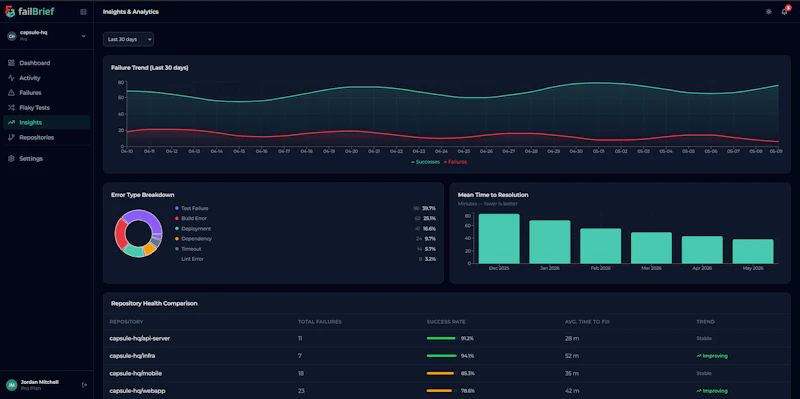Toggle the Successes legend entry
Screen dimensions: 800x399
click(425, 162)
